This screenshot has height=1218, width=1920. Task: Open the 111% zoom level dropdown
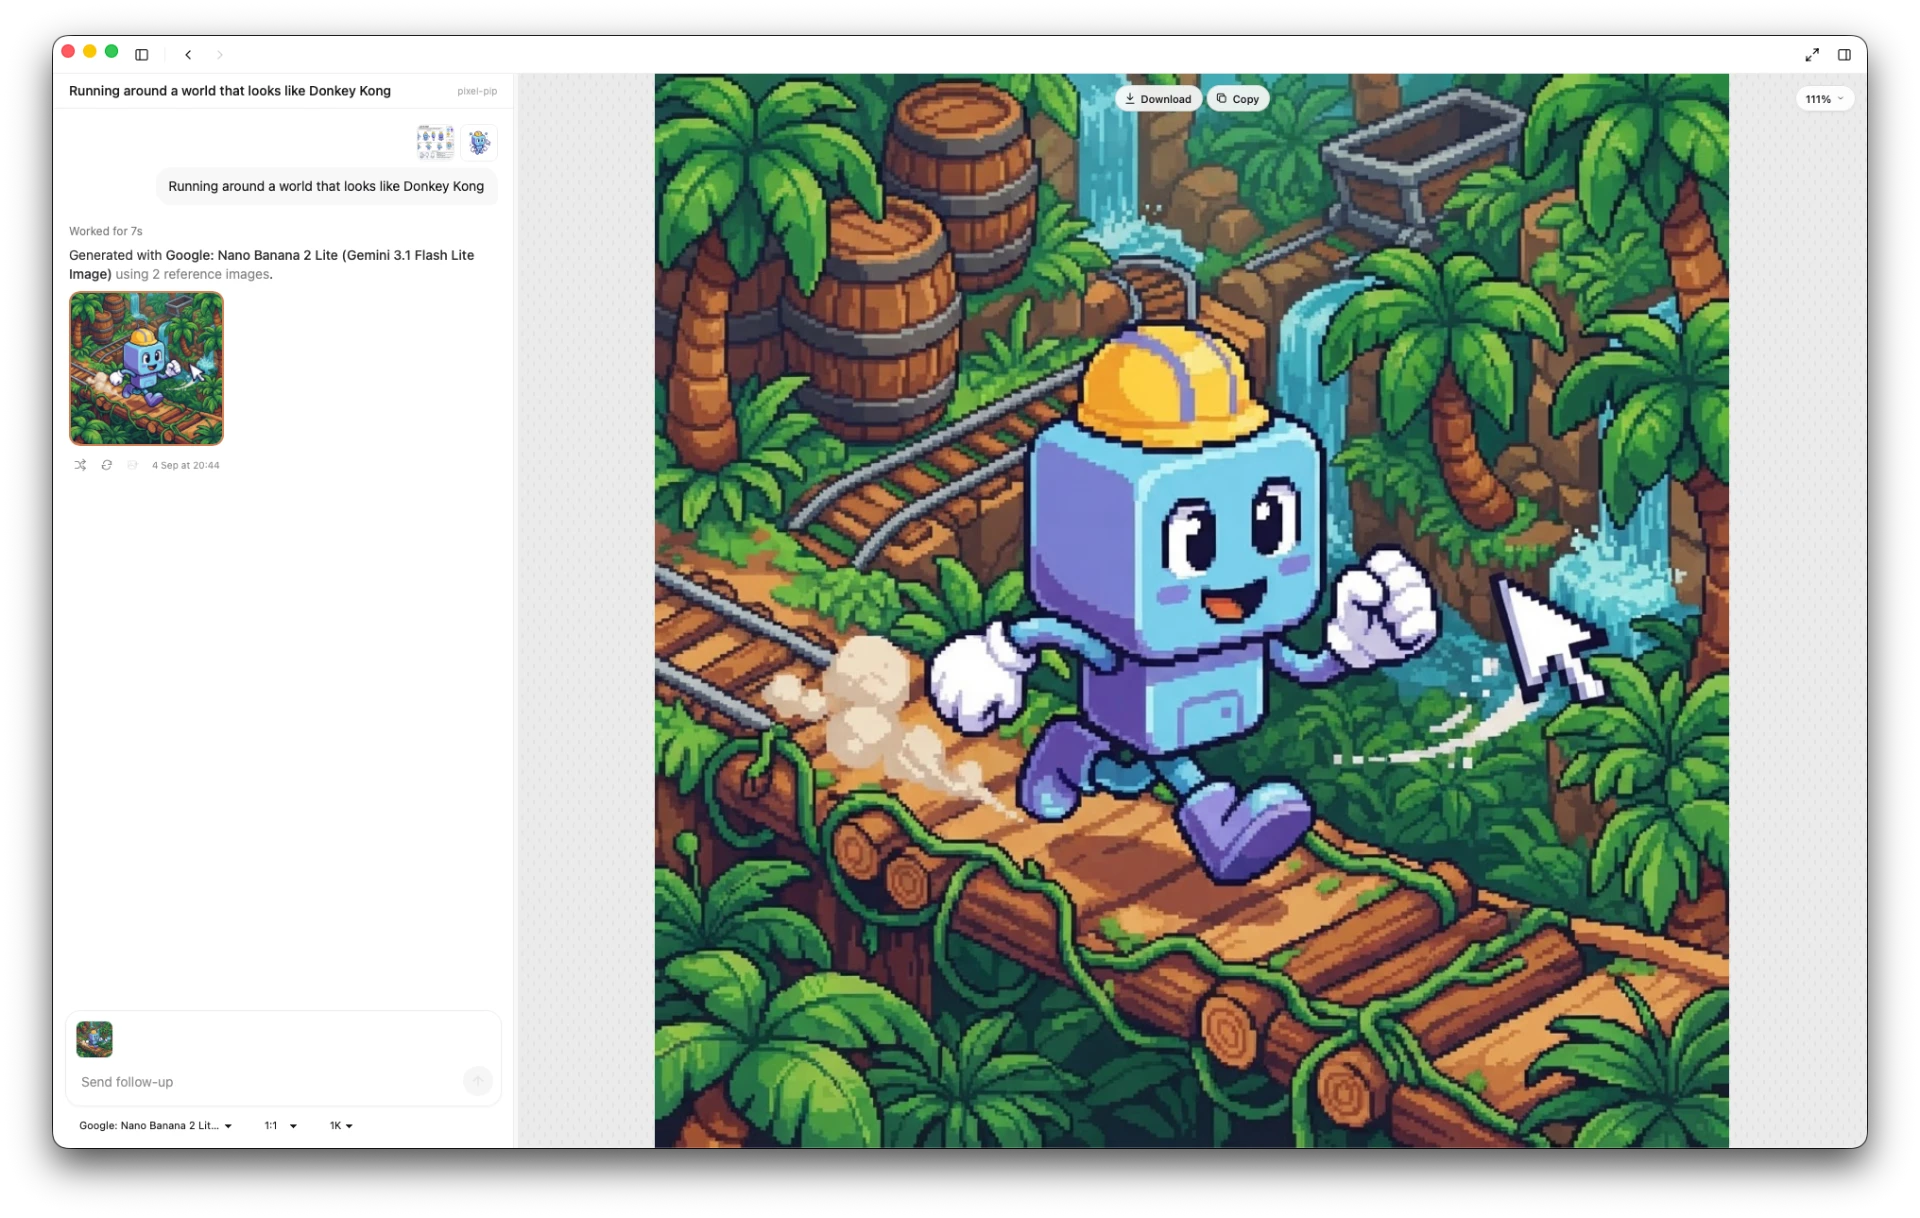coord(1824,99)
